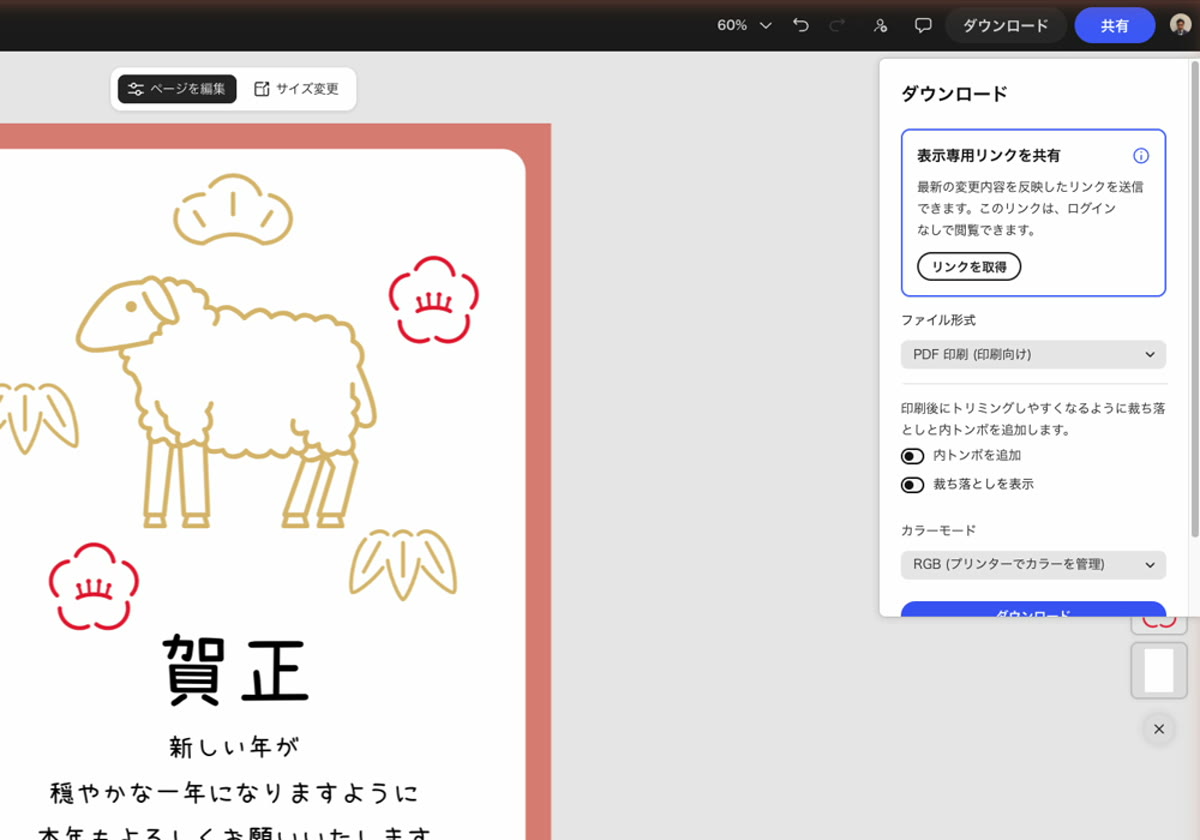Select the sheep illustration on the card
Screen dimensions: 1200x840
(228, 401)
